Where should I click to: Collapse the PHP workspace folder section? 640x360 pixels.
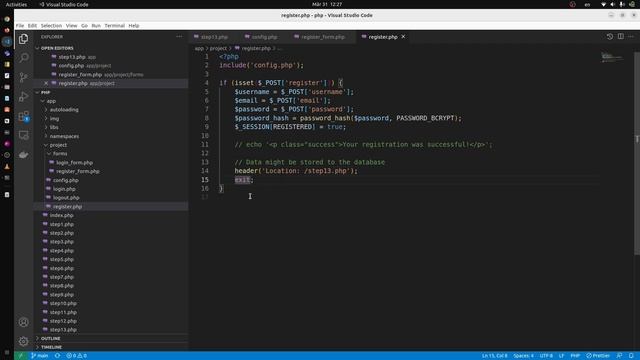coord(45,92)
